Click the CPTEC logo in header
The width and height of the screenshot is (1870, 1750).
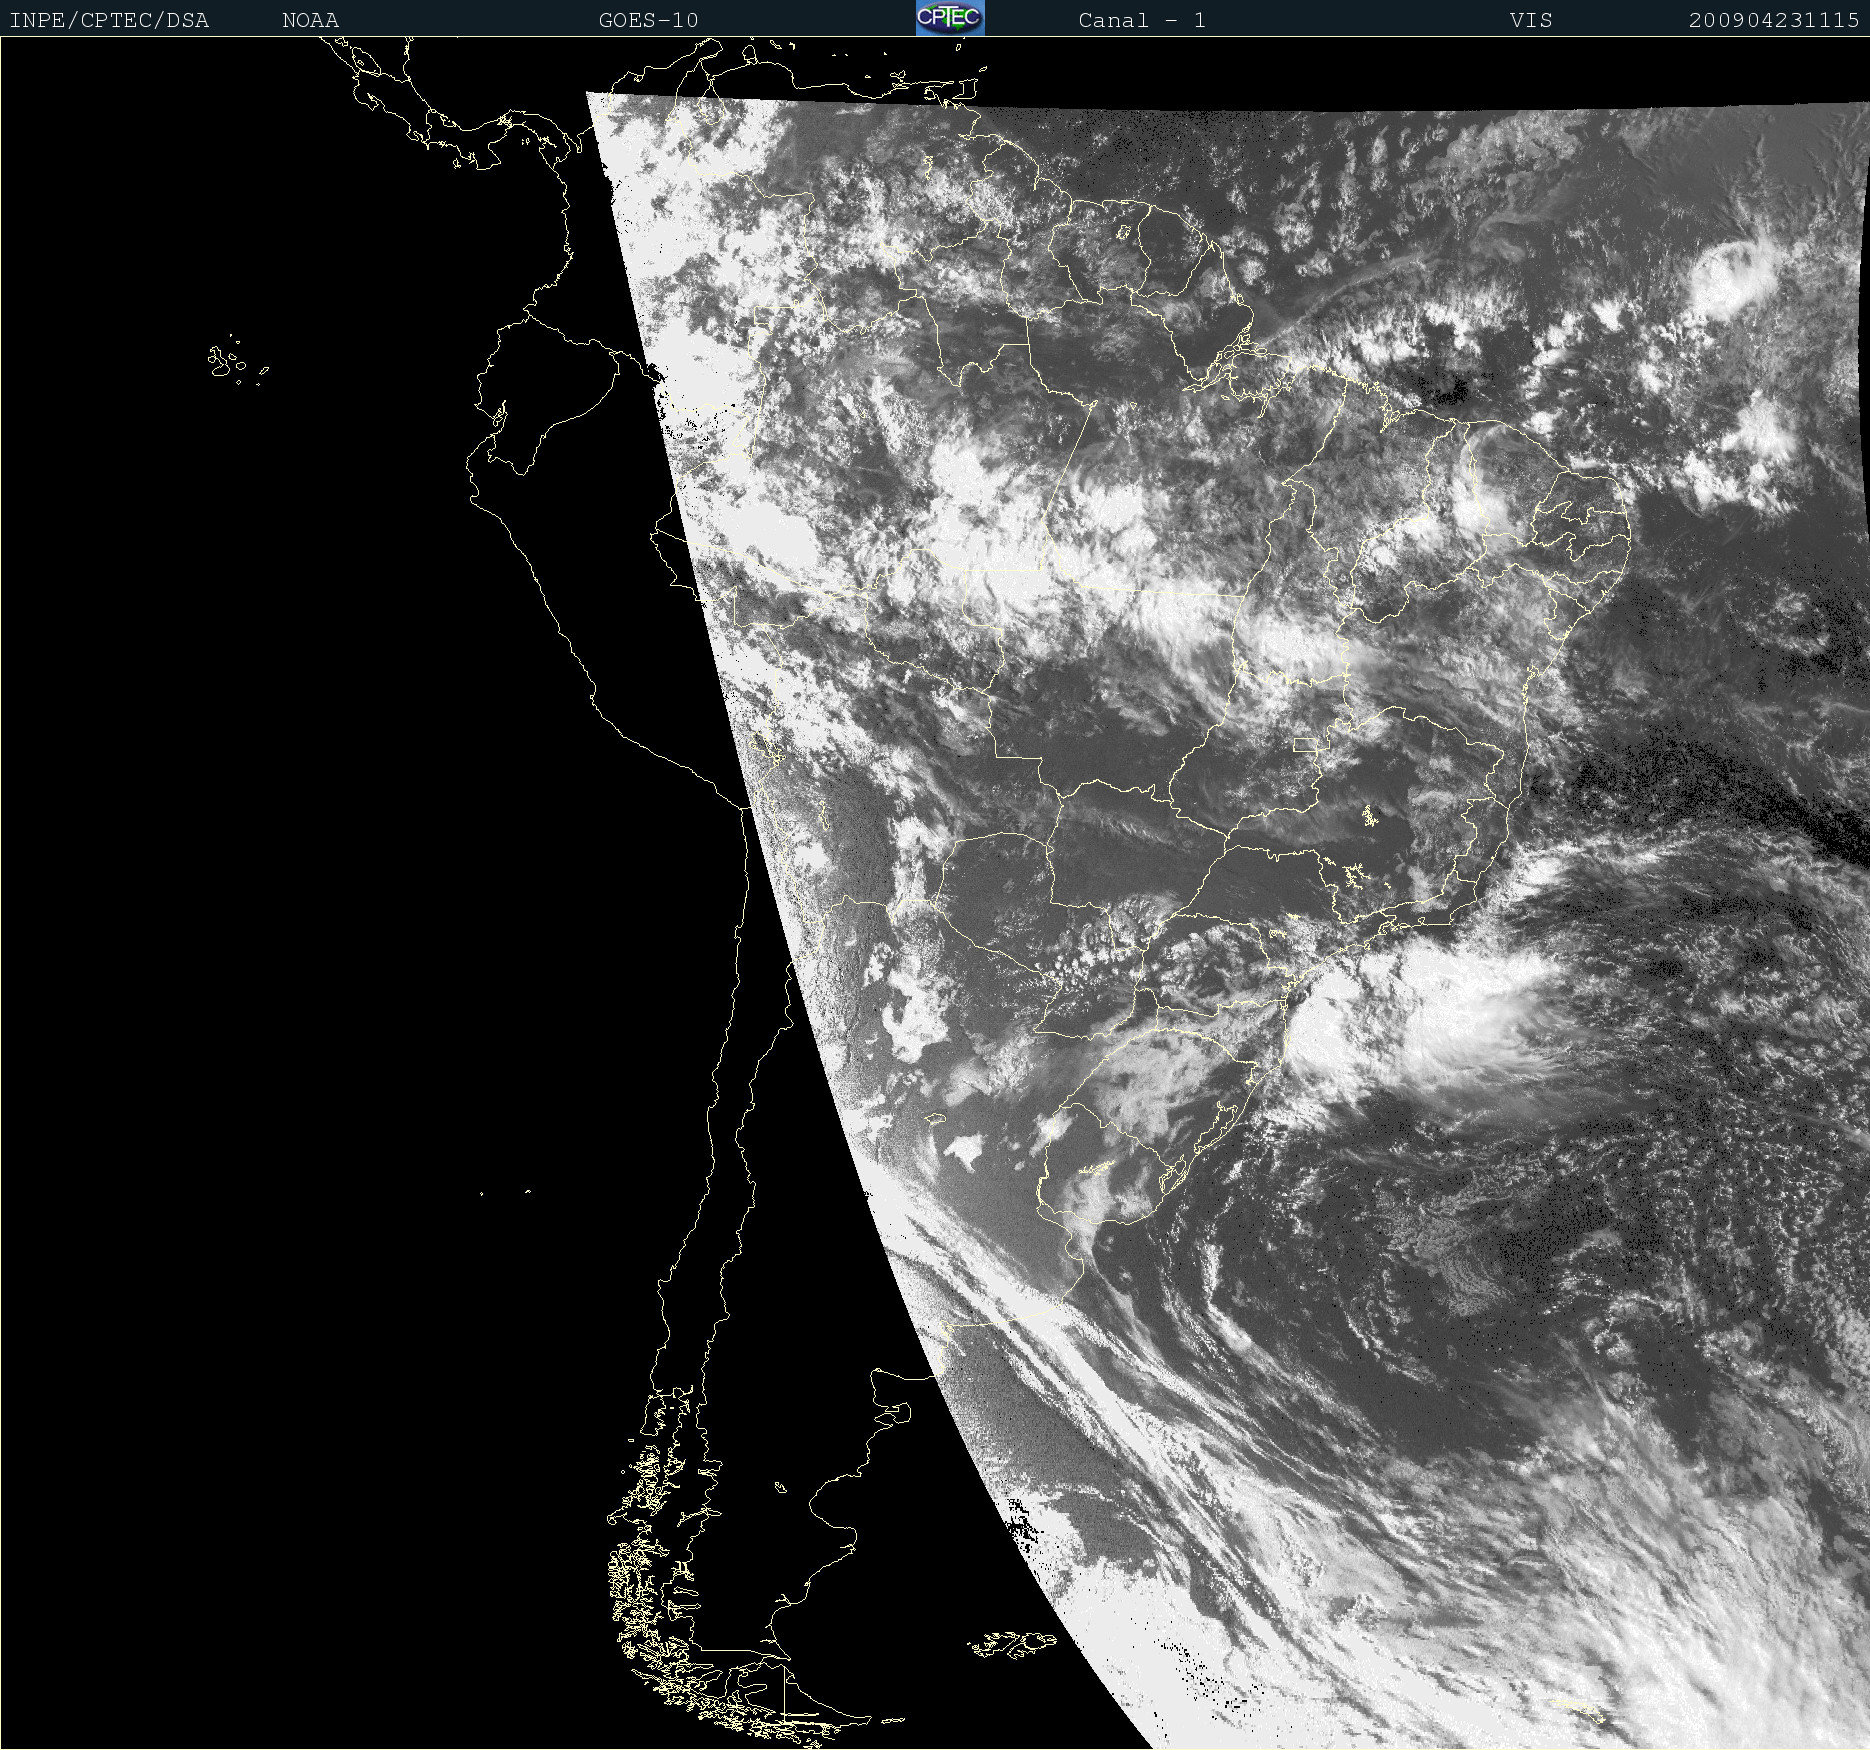(950, 18)
